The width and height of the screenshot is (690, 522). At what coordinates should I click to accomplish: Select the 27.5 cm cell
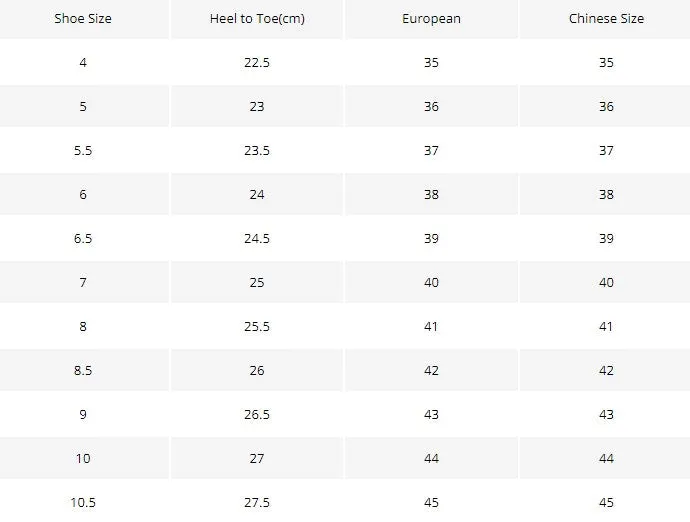257,502
